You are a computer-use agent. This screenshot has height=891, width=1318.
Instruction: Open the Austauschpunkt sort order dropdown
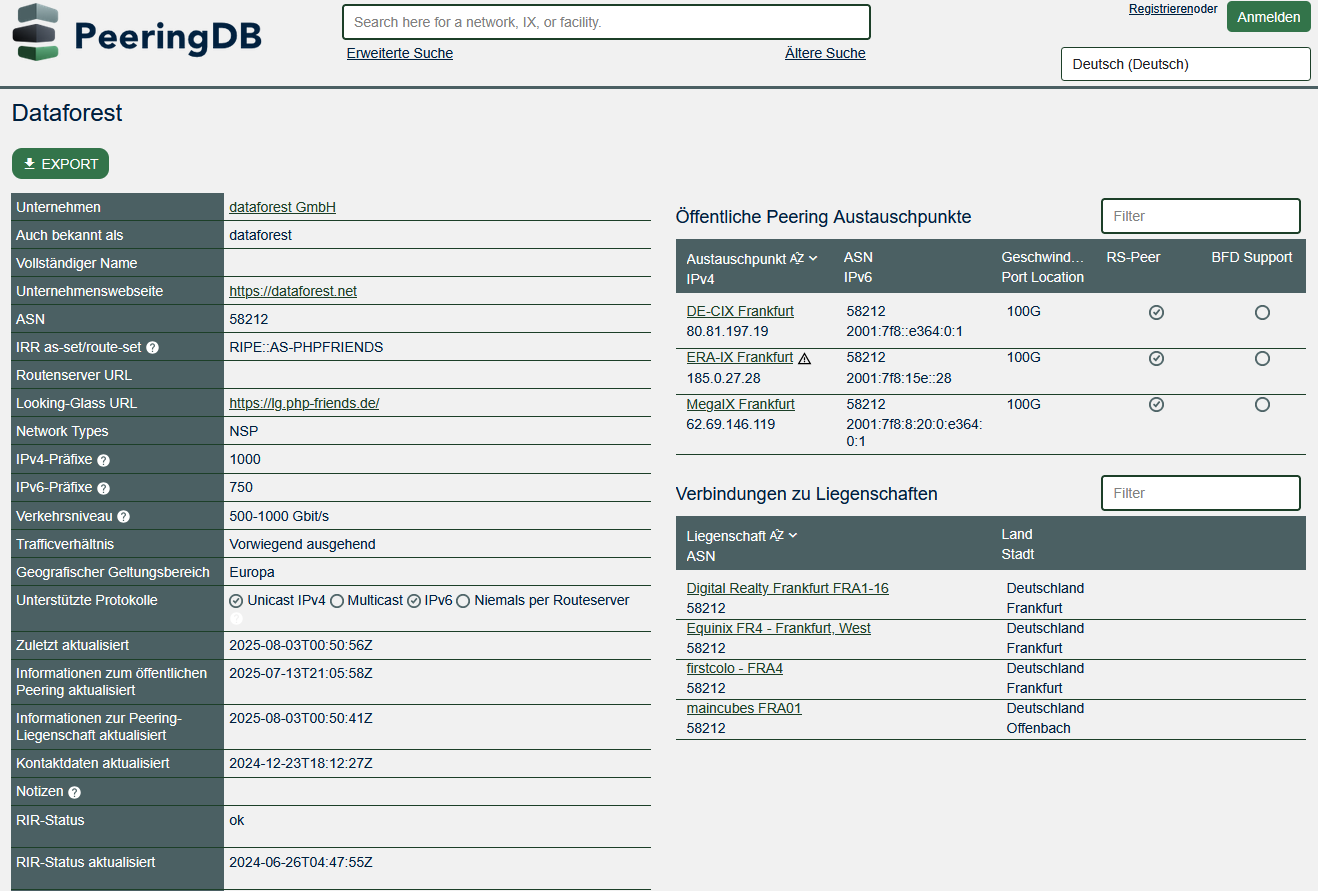click(810, 257)
